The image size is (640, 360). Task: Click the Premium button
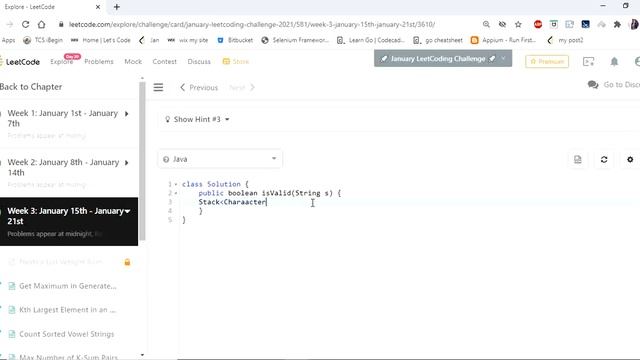(x=547, y=62)
